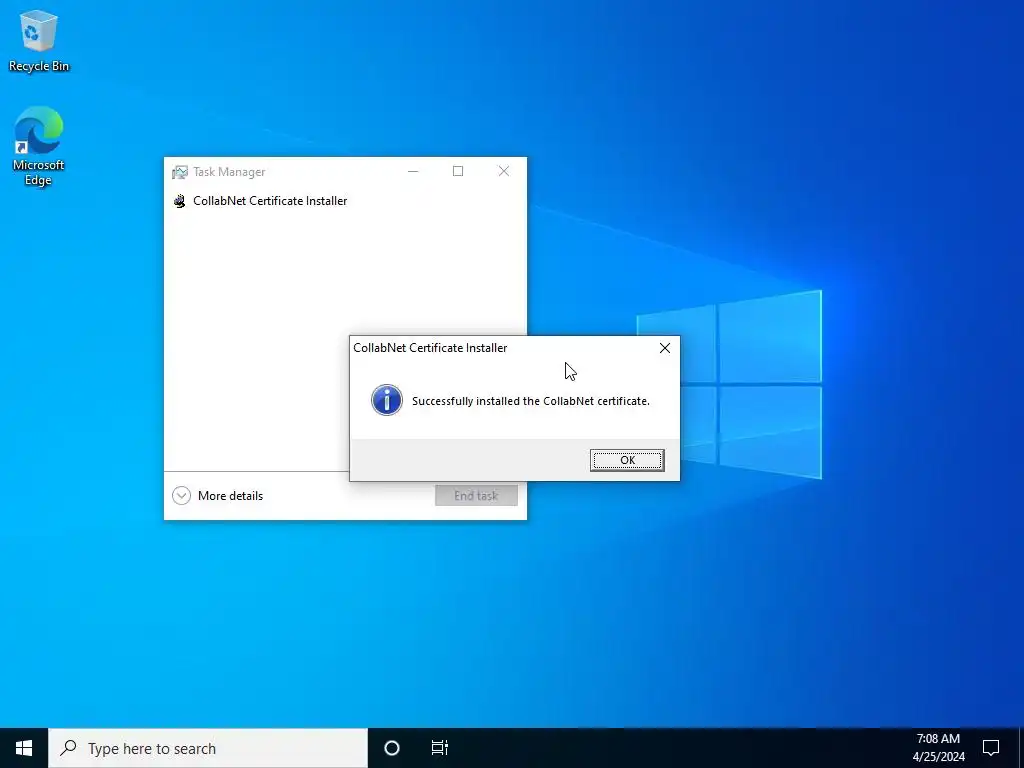Screen dimensions: 1024x768
Task: Select CollabNet Certificate Installer in Task Manager
Action: (345, 201)
